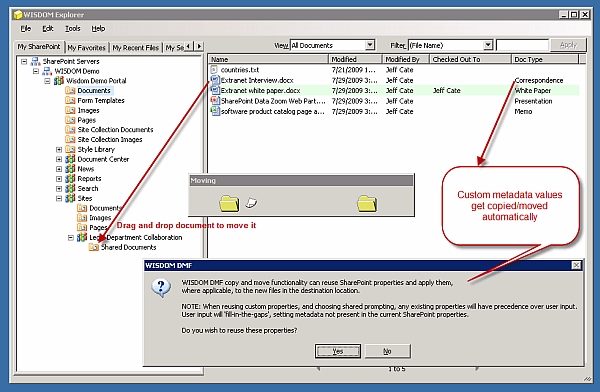Open the Help menu

(x=98, y=28)
